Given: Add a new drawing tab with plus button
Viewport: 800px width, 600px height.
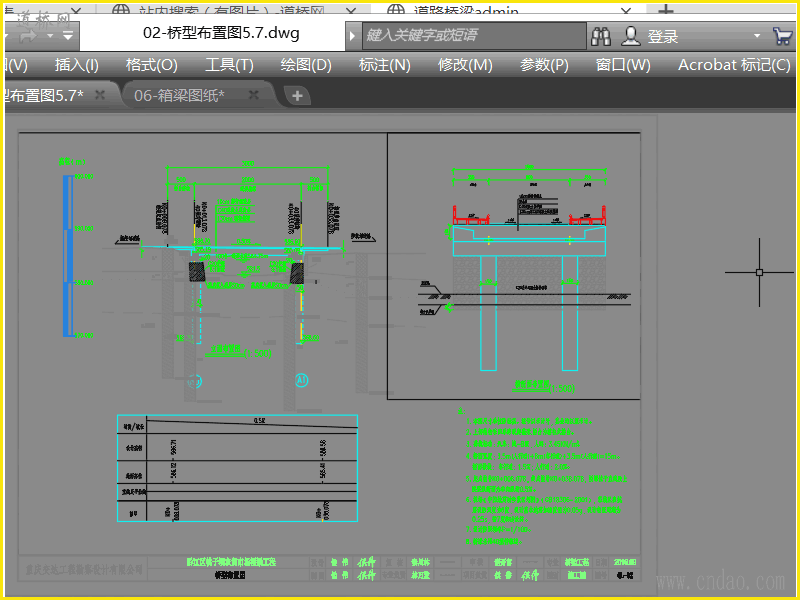Looking at the screenshot, I should 297,95.
